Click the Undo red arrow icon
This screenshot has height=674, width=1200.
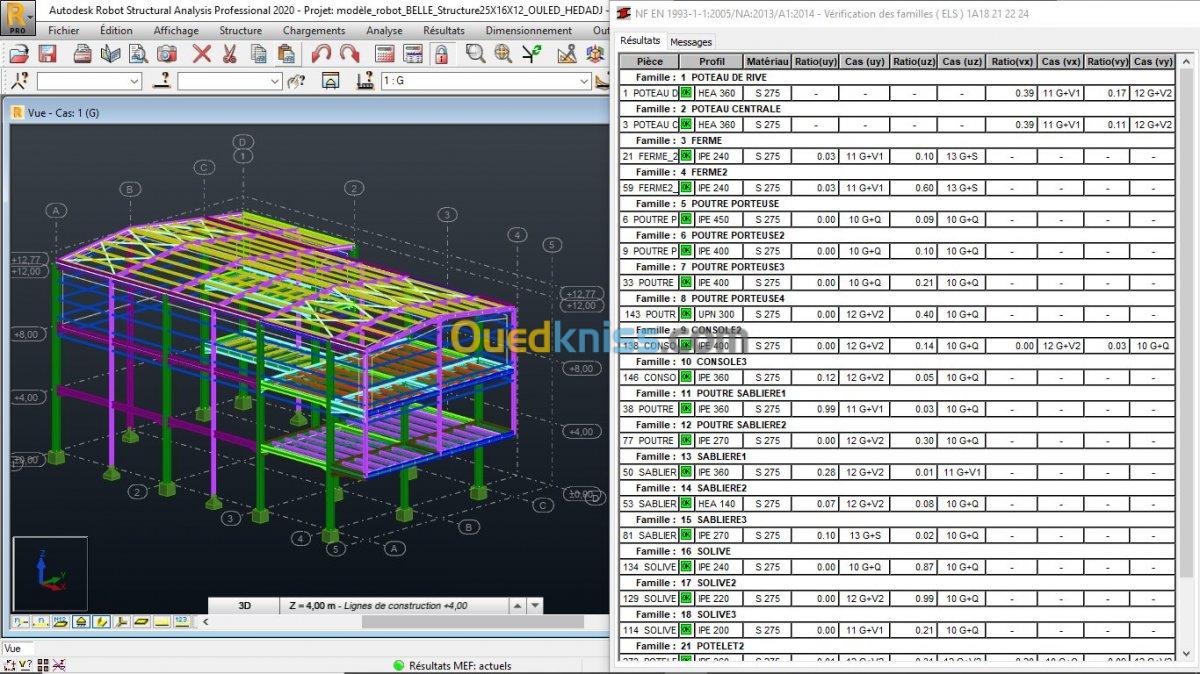(321, 53)
